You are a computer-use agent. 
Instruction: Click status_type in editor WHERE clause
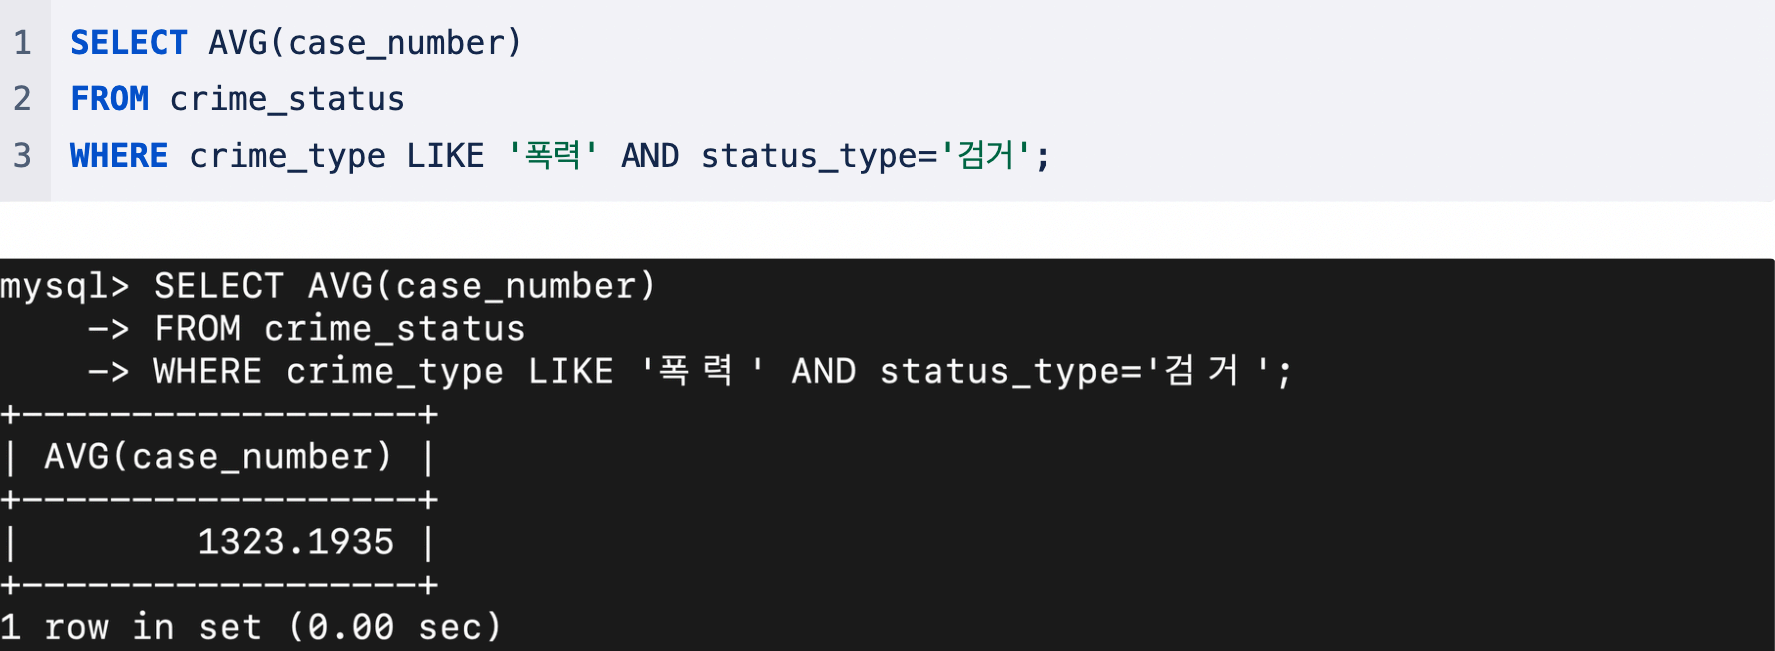point(809,157)
